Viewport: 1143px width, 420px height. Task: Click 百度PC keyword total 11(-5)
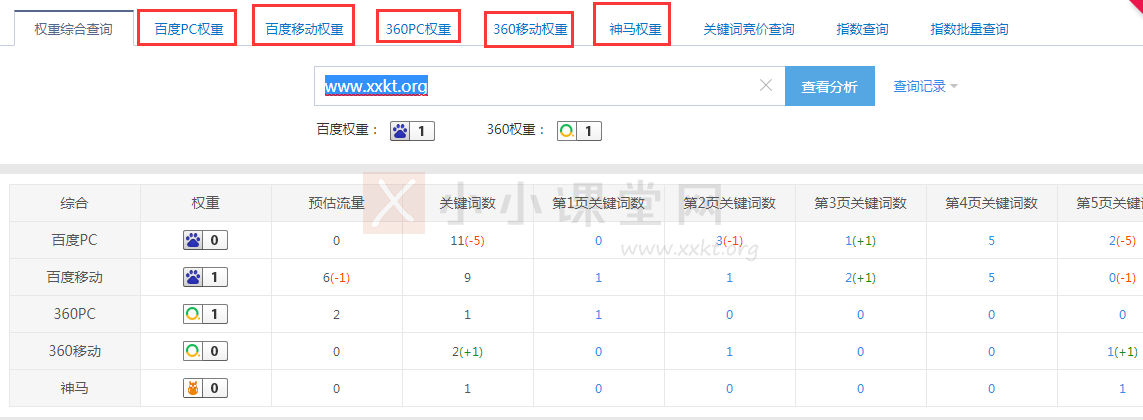point(467,241)
